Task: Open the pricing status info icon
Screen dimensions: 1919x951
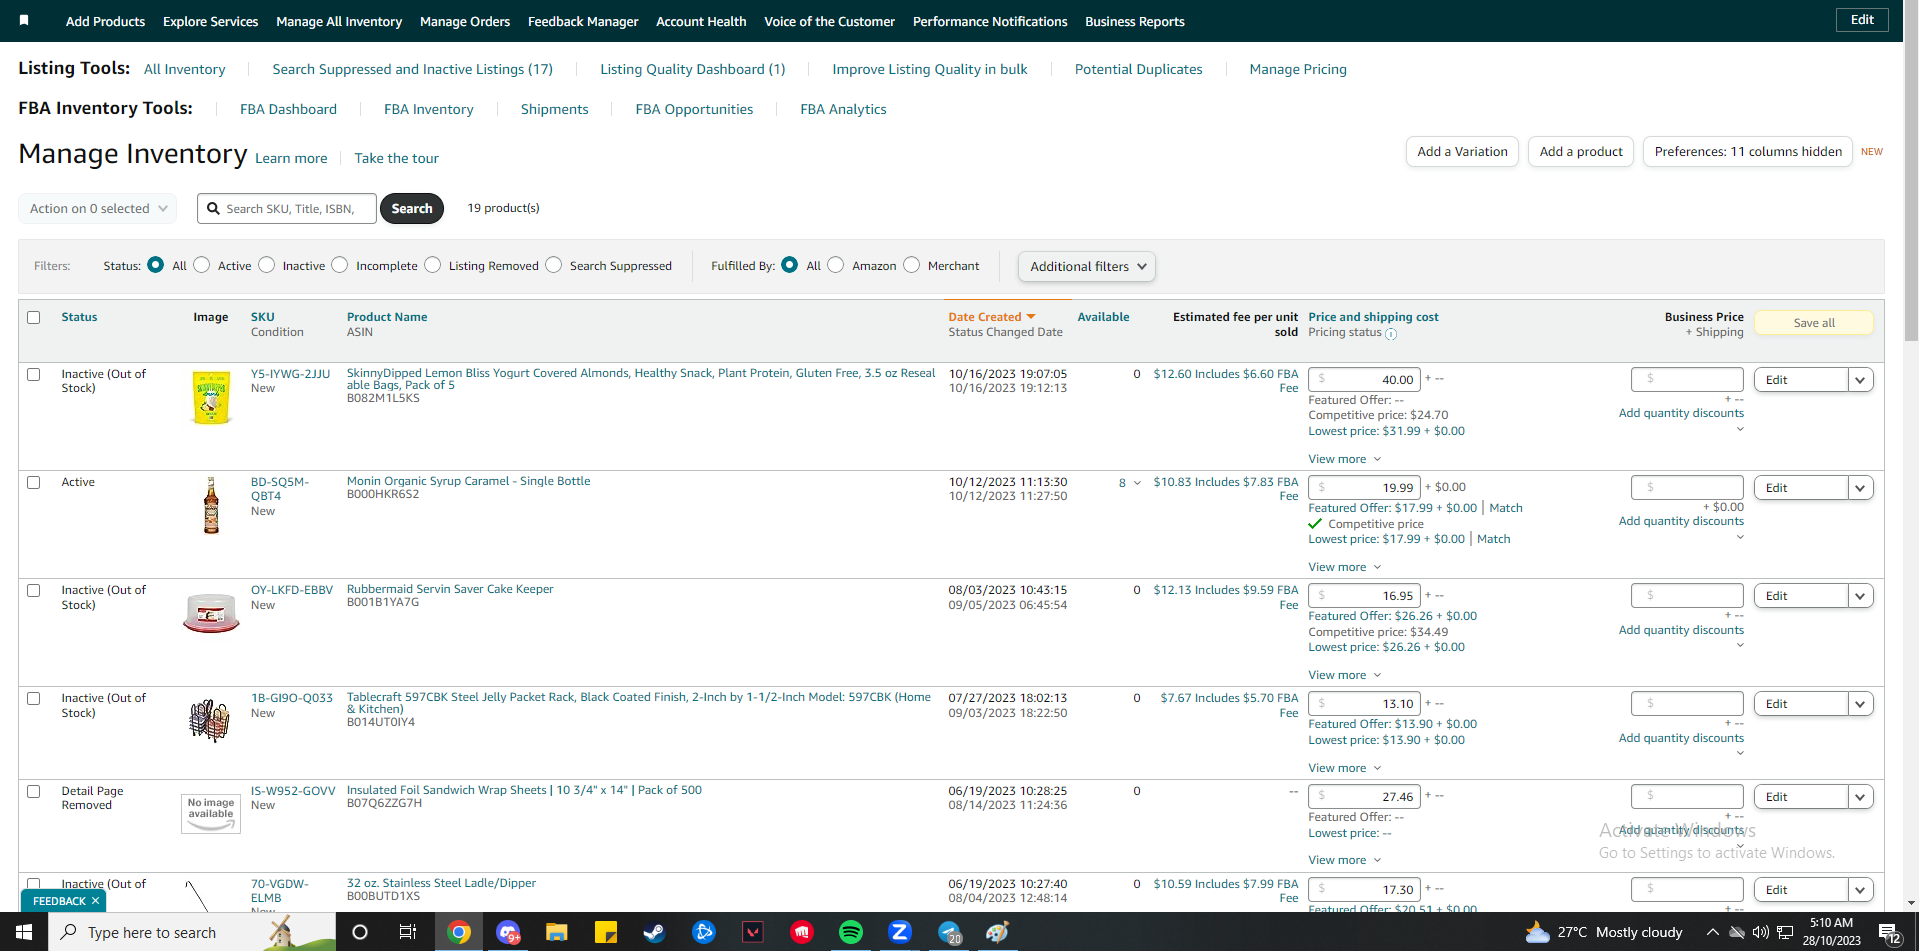Action: [1391, 333]
